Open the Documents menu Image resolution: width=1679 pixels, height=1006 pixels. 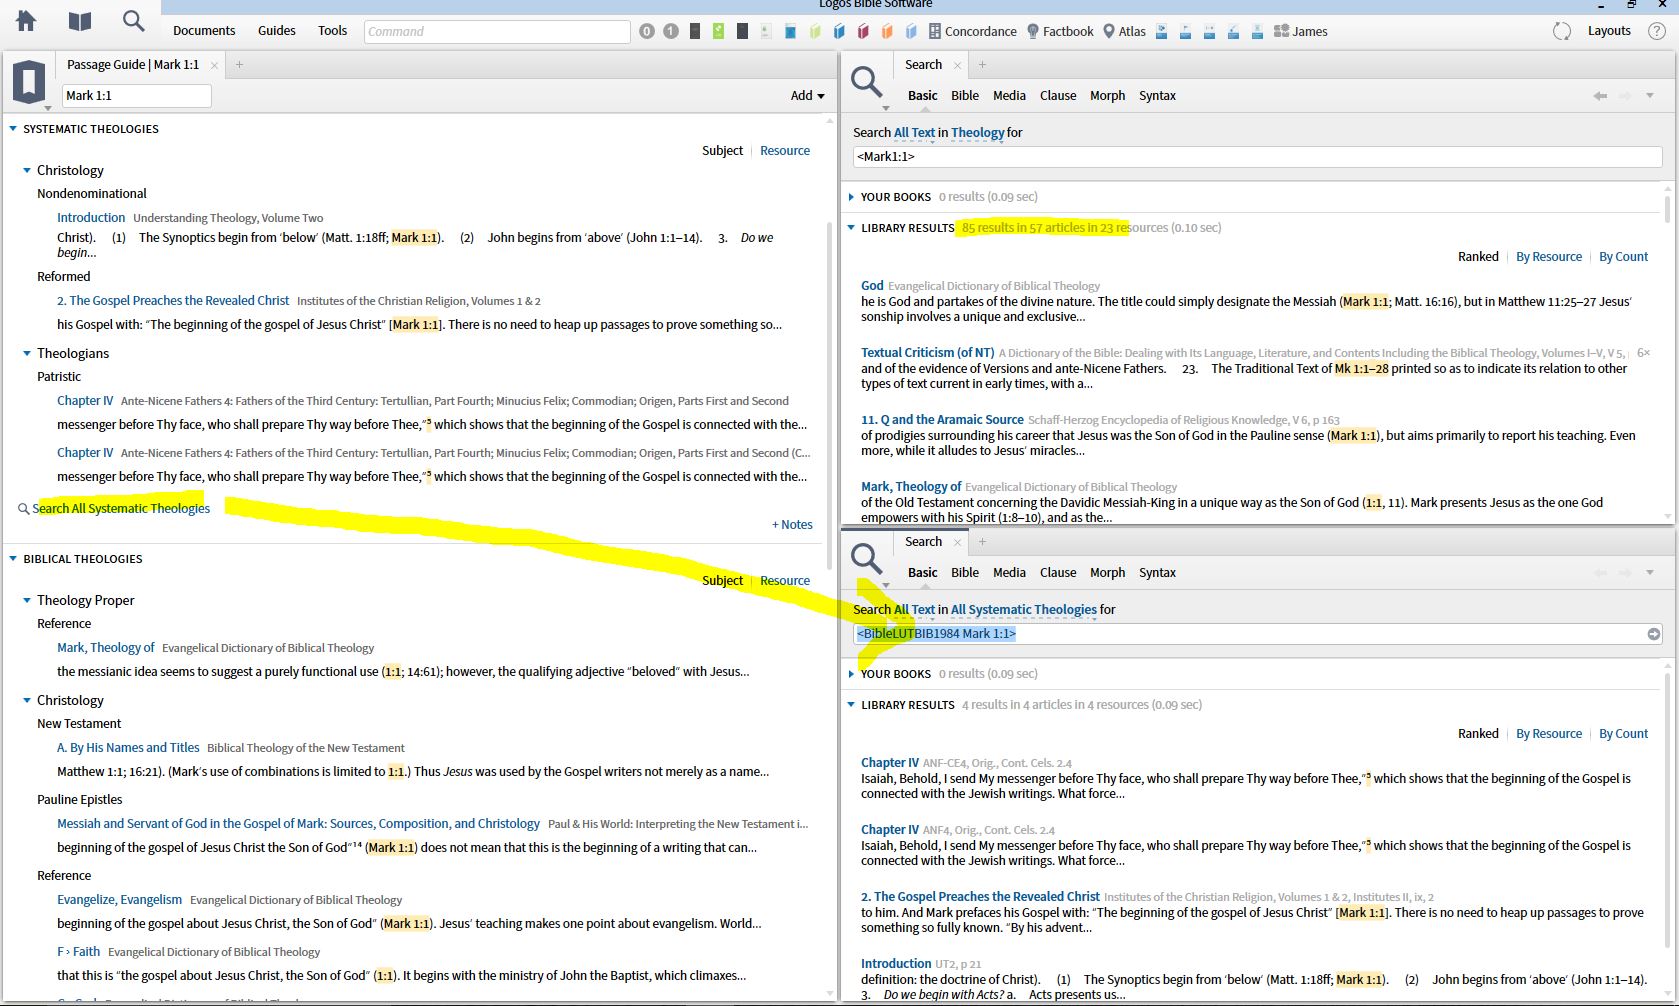point(204,31)
